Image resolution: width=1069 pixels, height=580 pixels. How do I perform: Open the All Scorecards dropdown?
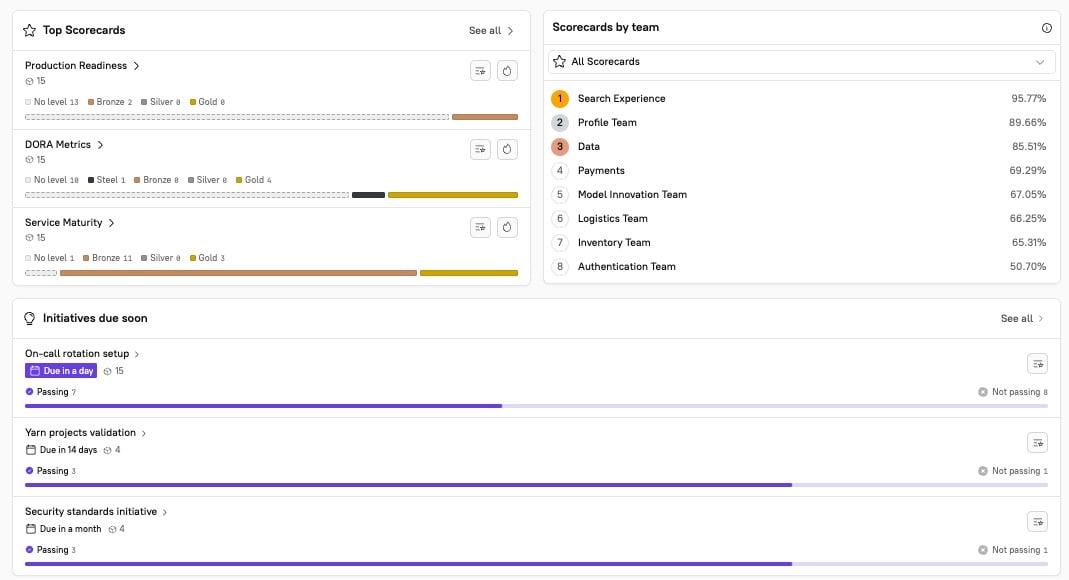802,62
